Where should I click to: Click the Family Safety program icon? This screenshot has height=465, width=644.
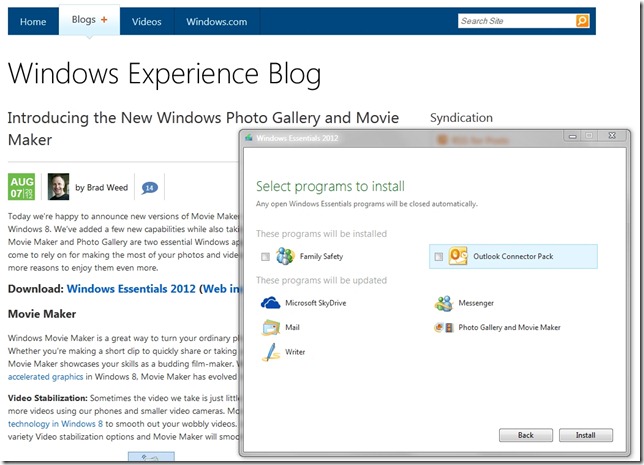tap(285, 257)
